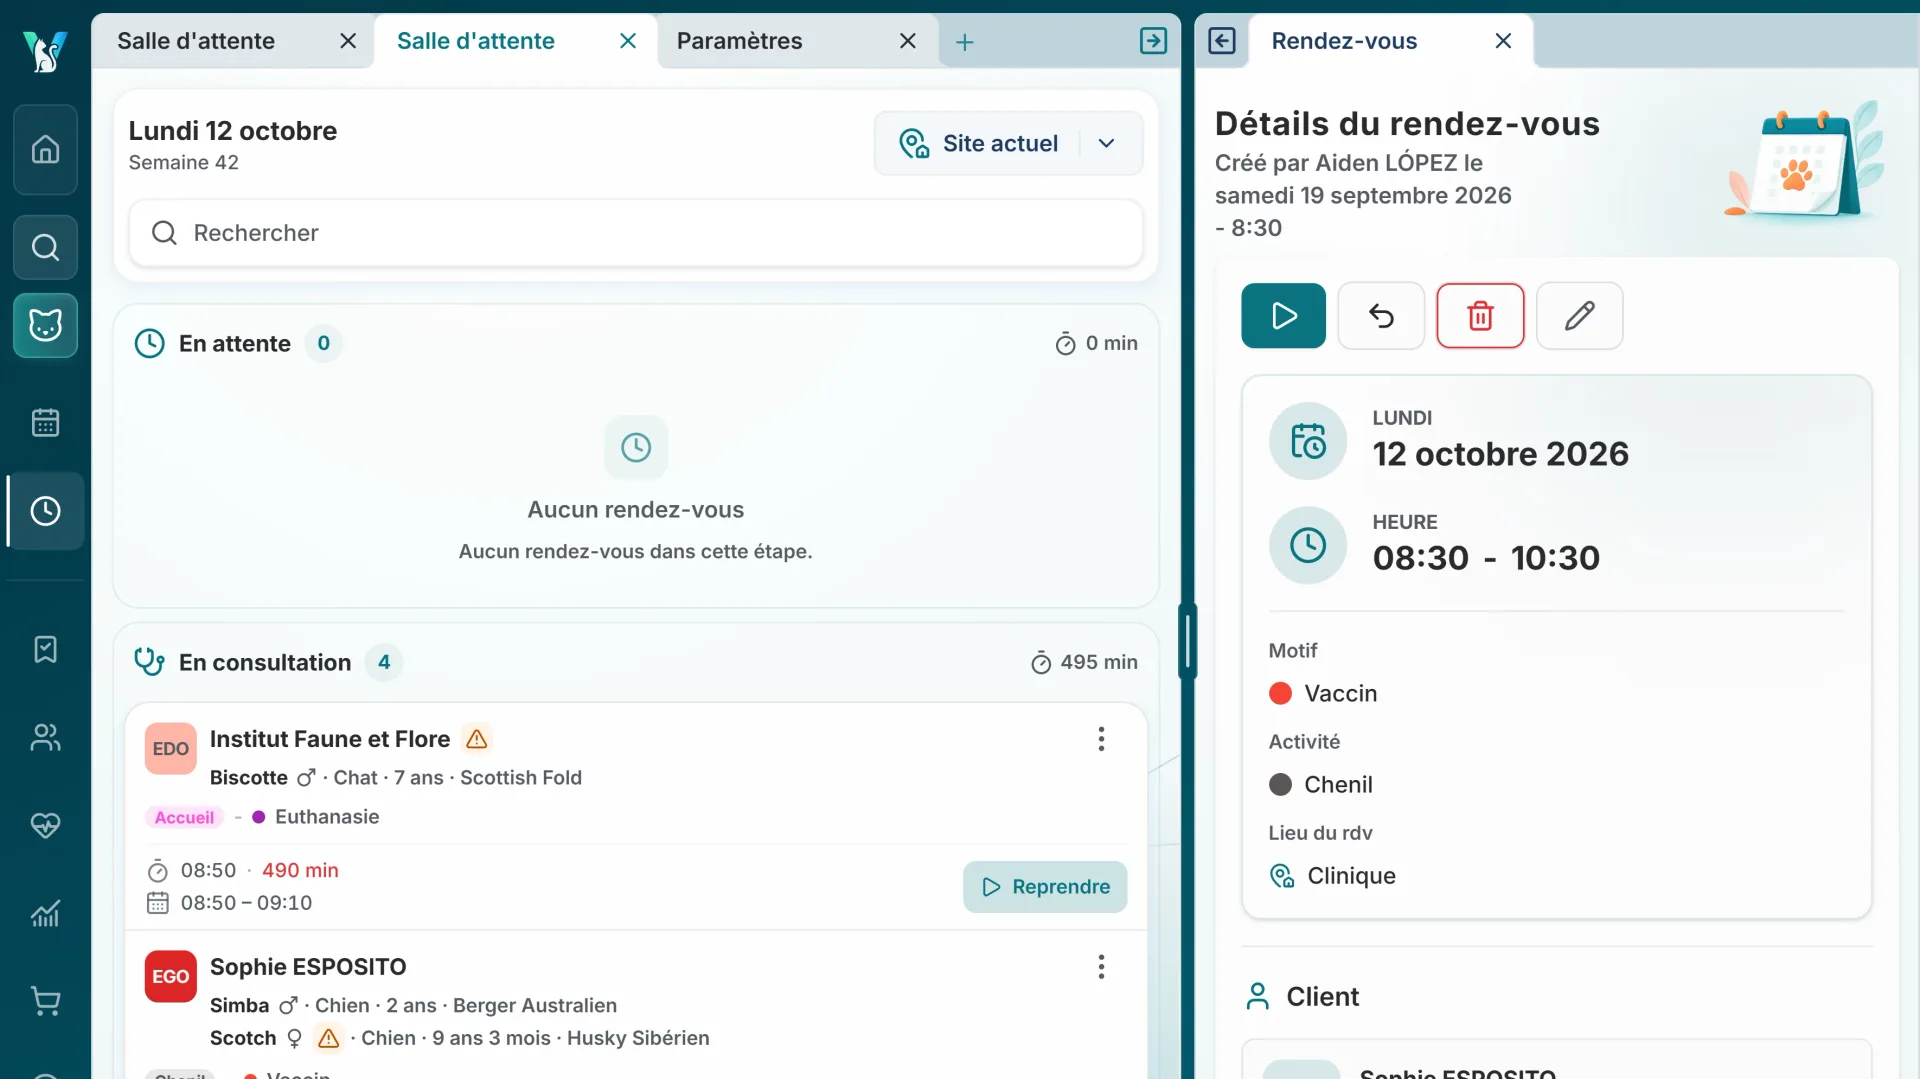Image resolution: width=1920 pixels, height=1079 pixels.
Task: Add a new tab with plus icon
Action: click(x=964, y=42)
